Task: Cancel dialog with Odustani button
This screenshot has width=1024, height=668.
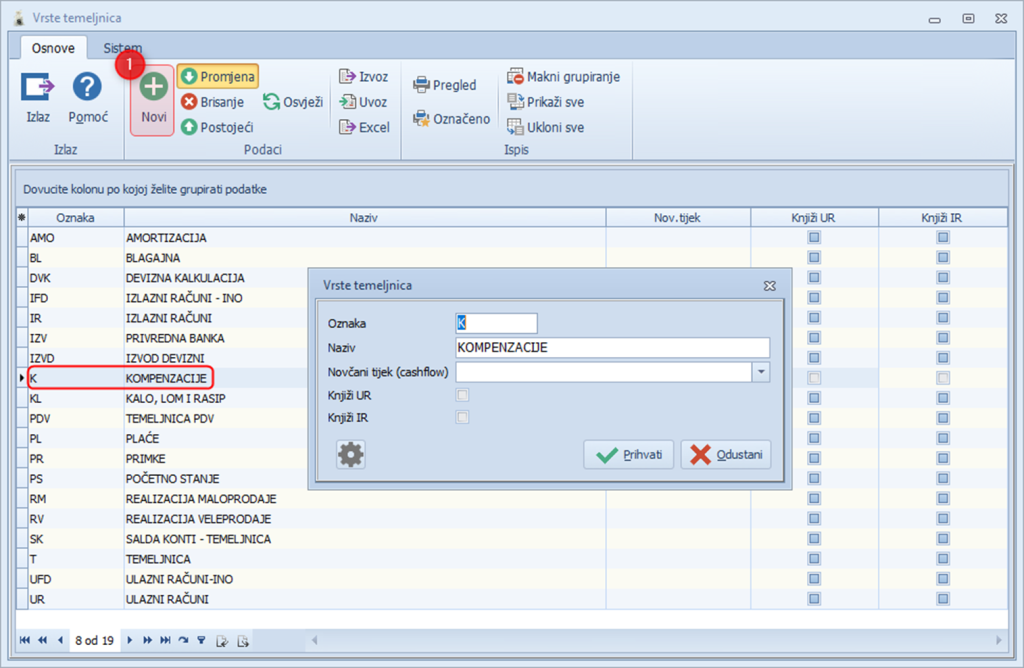Action: click(x=726, y=455)
